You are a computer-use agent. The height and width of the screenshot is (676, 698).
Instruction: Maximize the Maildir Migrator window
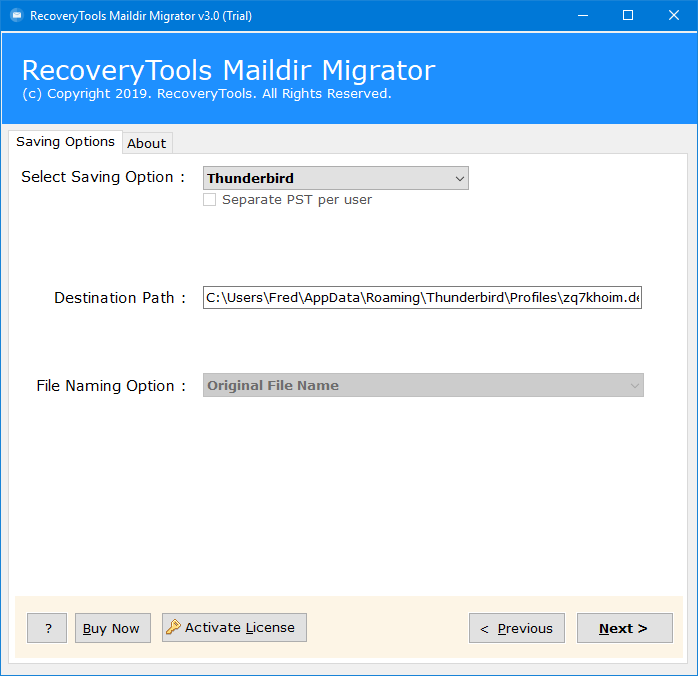tap(628, 16)
